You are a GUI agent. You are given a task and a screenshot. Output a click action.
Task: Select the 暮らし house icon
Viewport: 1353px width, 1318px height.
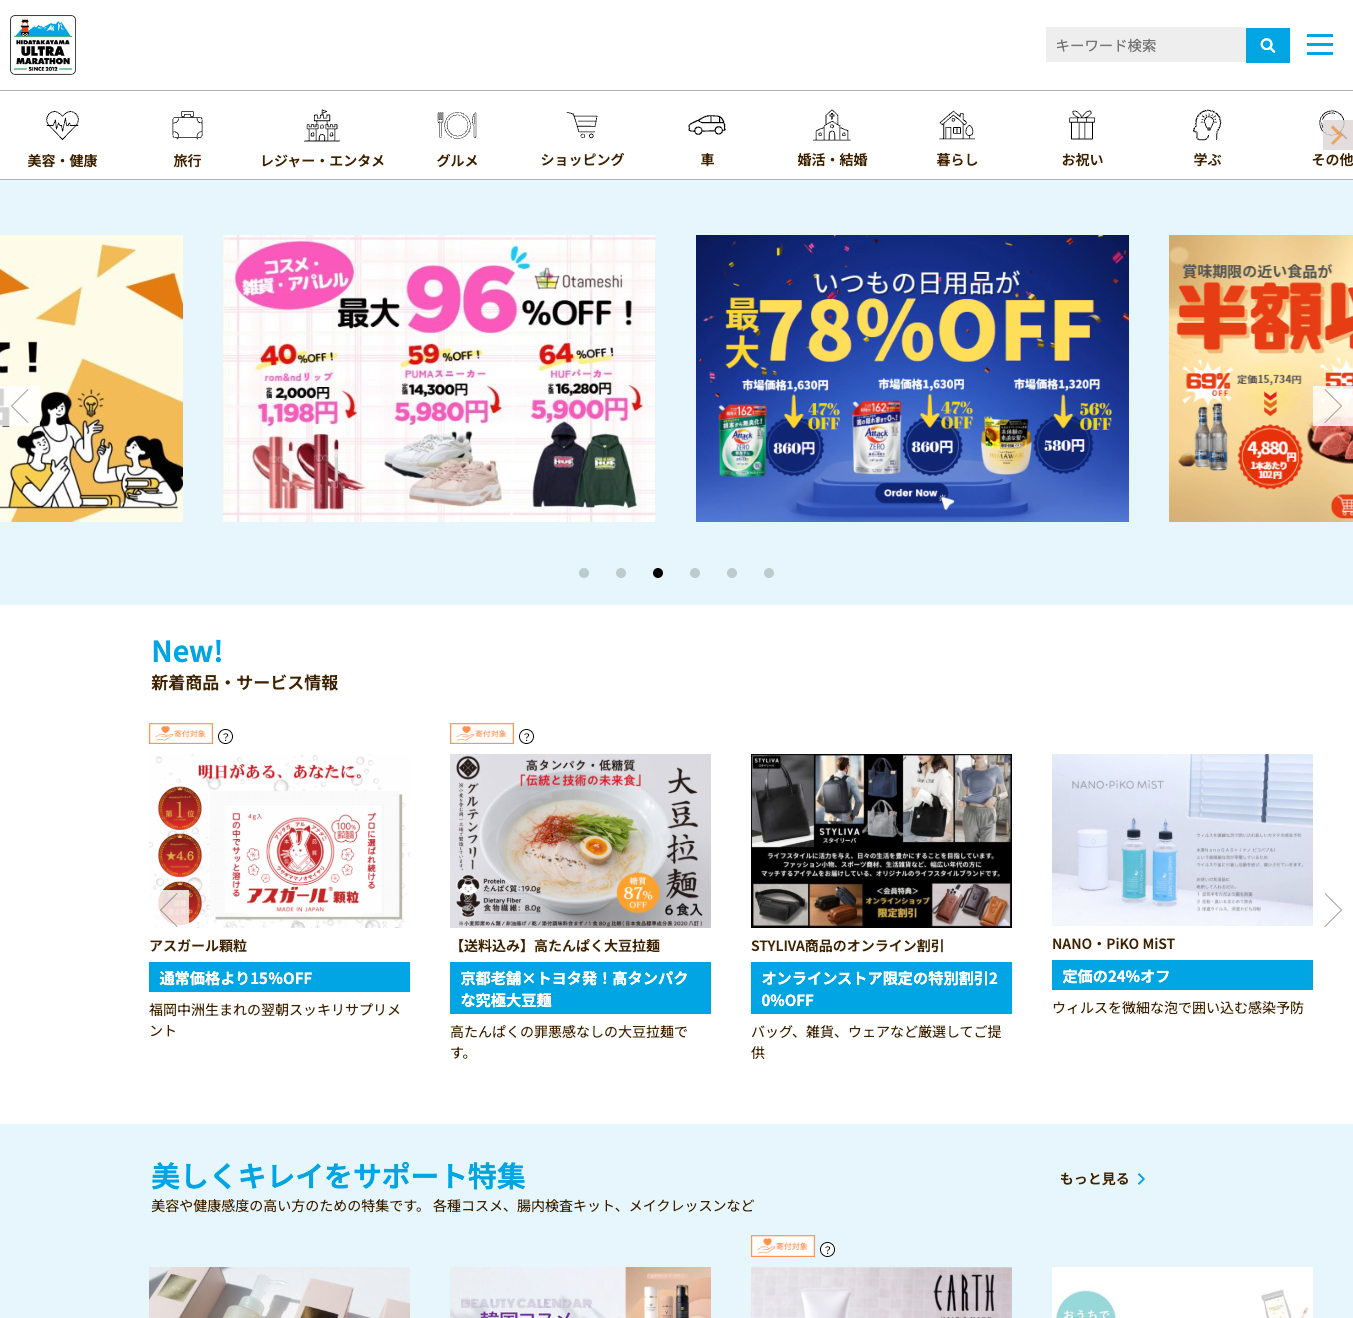point(957,125)
